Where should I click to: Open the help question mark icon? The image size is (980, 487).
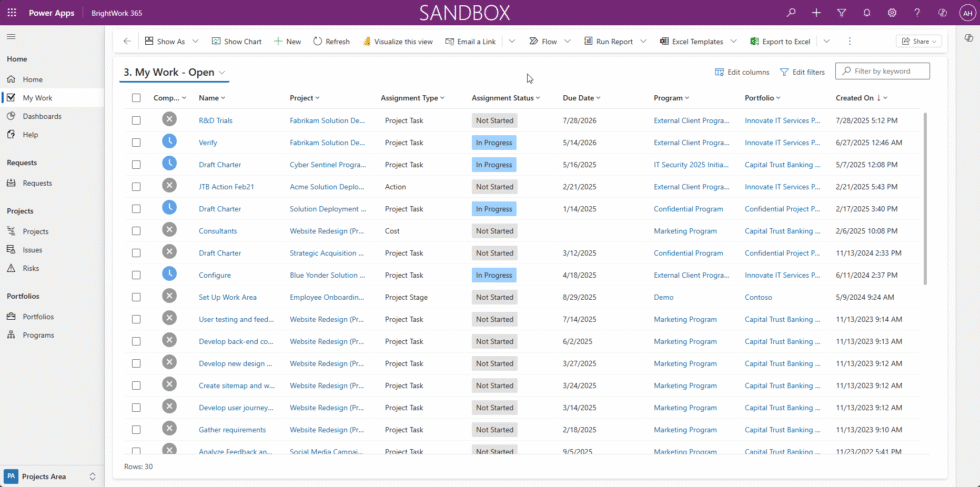point(917,13)
